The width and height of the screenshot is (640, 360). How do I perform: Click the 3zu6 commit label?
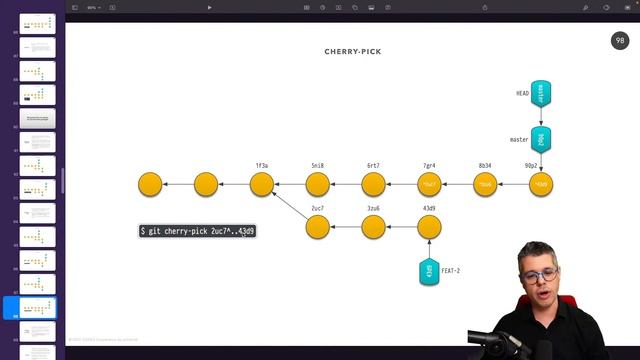pos(373,209)
